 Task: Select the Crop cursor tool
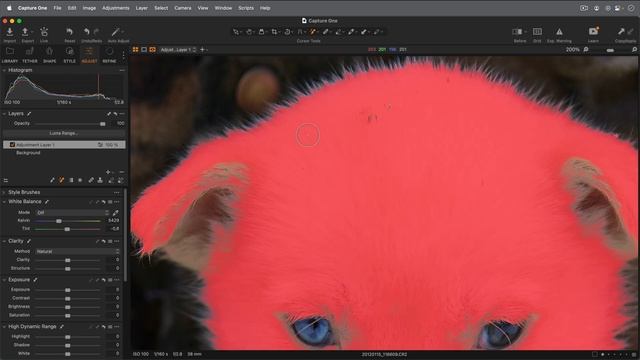pyautogui.click(x=274, y=32)
